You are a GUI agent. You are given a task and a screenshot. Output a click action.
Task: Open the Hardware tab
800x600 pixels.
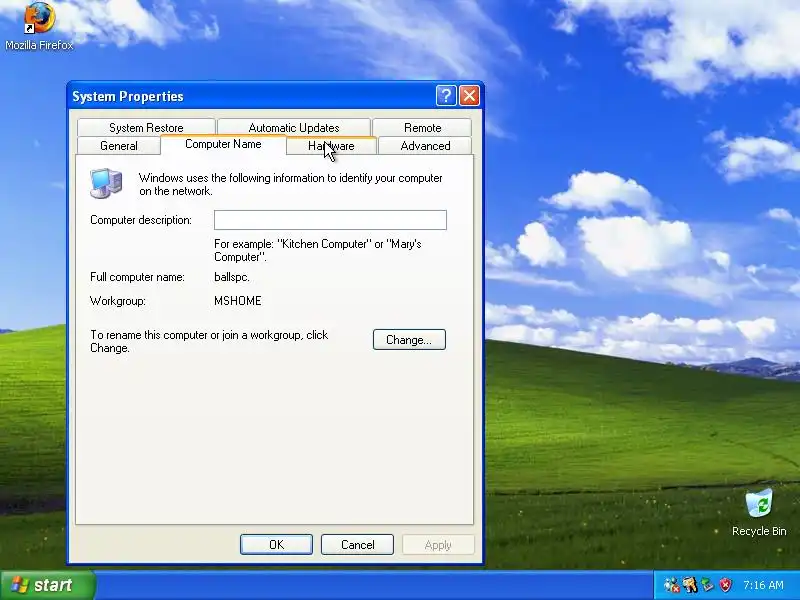331,145
